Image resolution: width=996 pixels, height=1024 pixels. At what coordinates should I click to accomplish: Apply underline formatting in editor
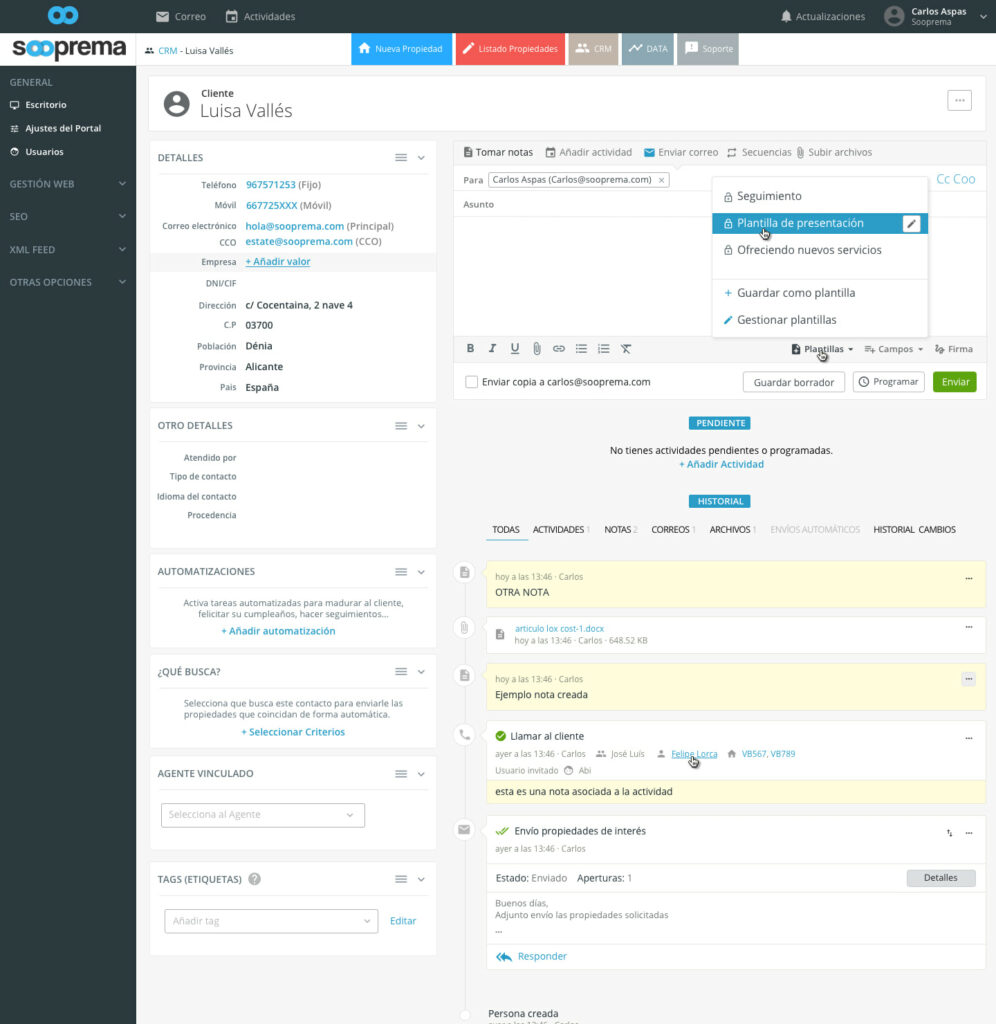point(515,349)
